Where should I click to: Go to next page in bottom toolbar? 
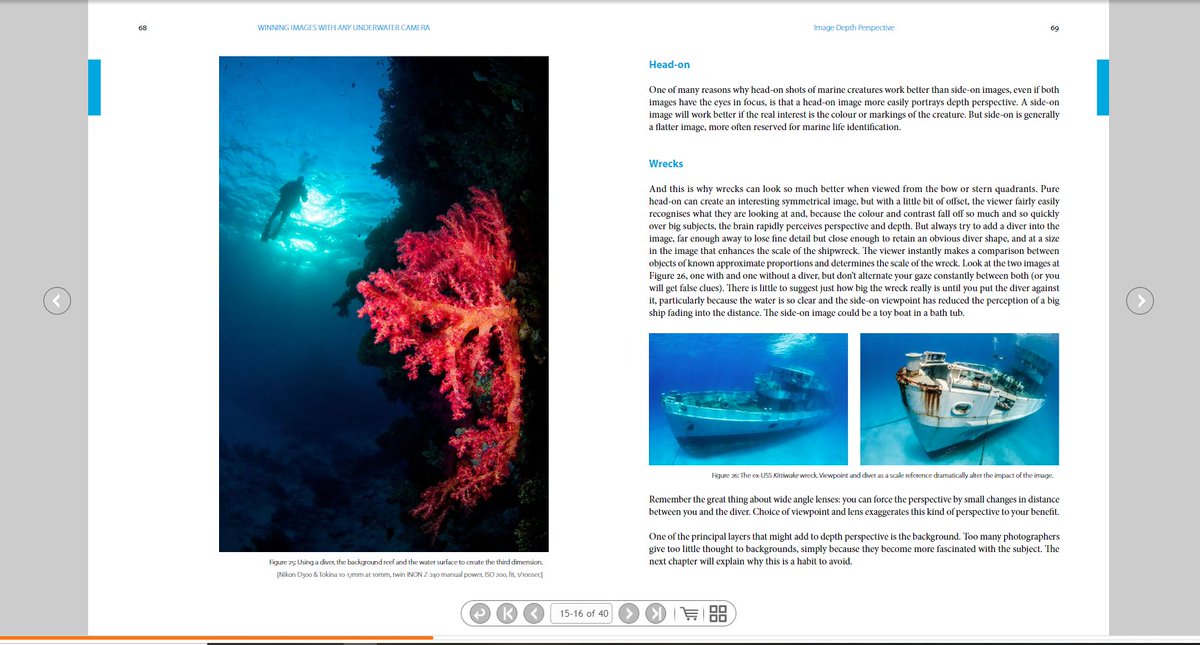[628, 613]
